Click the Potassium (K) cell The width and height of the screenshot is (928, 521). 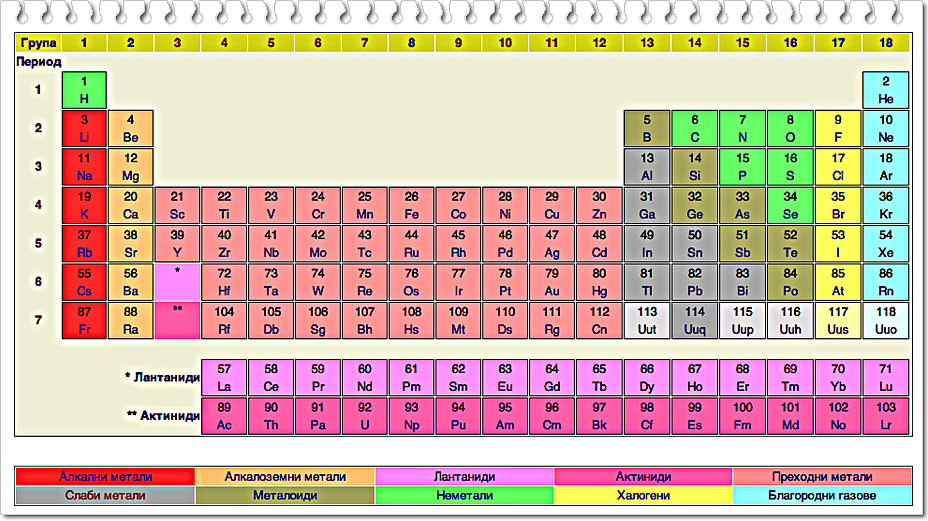click(x=84, y=205)
